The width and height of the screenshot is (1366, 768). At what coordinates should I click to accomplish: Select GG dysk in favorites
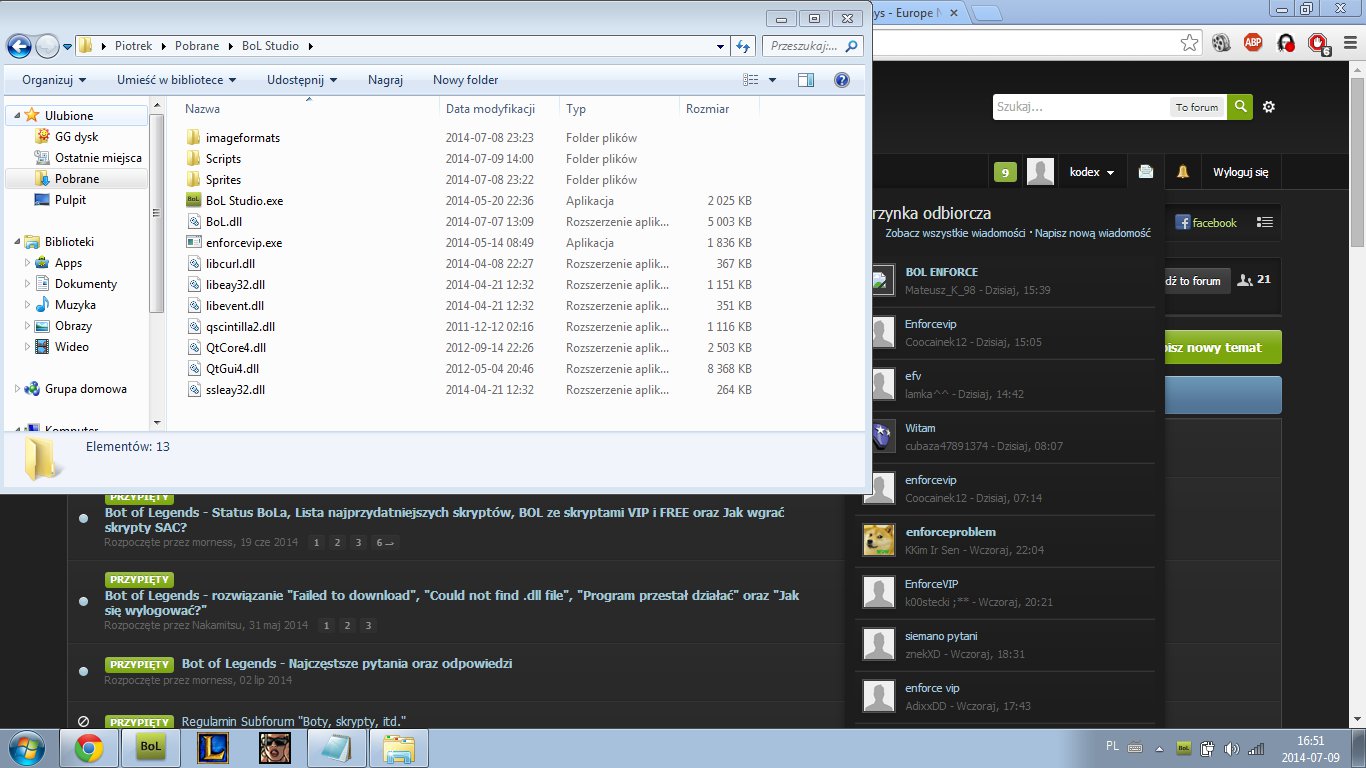(x=76, y=137)
